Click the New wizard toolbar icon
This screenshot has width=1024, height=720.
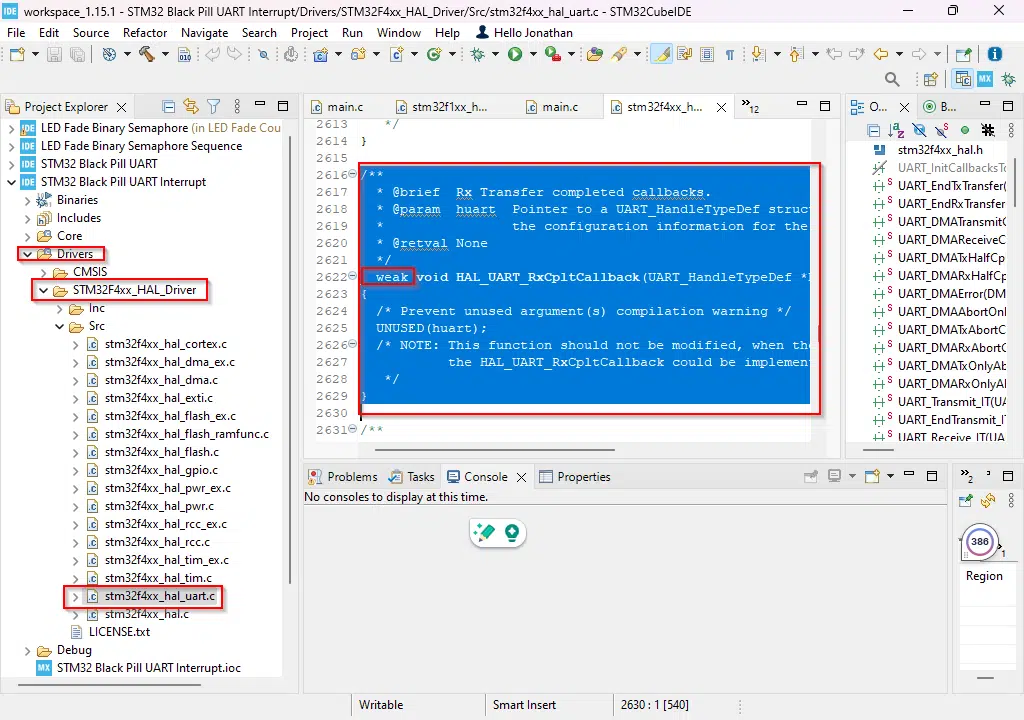coord(18,54)
